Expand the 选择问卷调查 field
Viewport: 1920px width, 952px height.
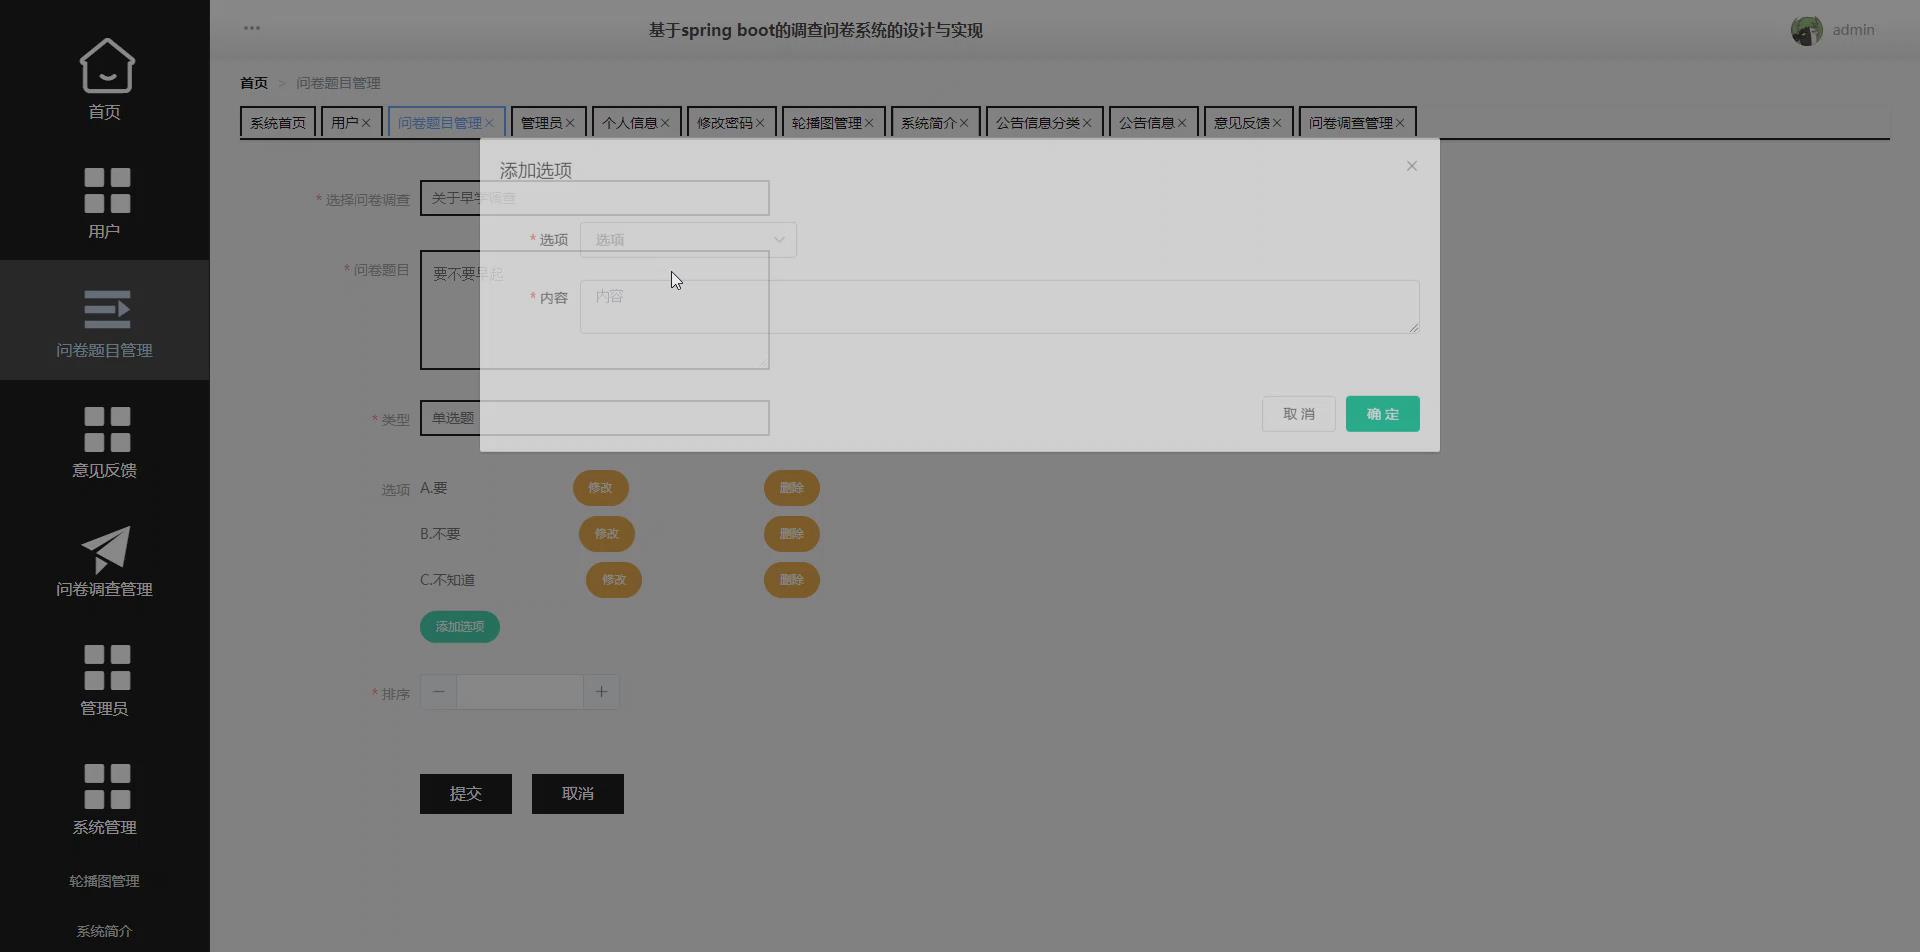point(594,198)
